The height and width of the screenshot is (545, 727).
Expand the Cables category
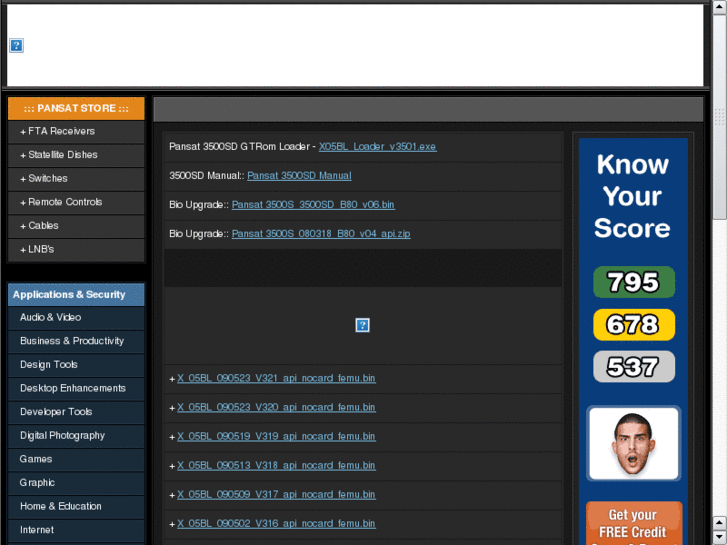76,226
